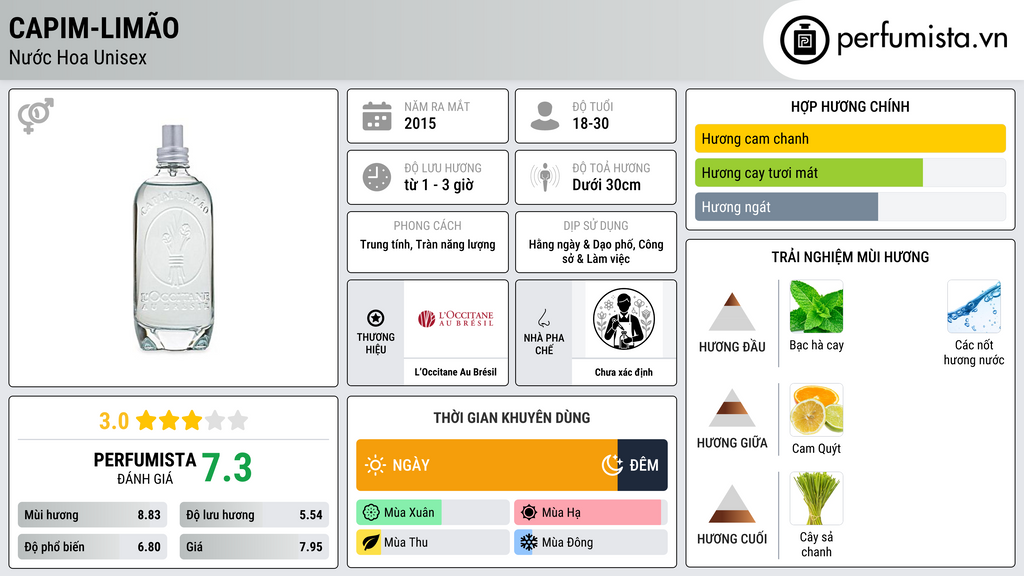This screenshot has height=576, width=1024.
Task: Open the Cây sả chanh lemongrass thumbnail
Action: click(x=816, y=499)
